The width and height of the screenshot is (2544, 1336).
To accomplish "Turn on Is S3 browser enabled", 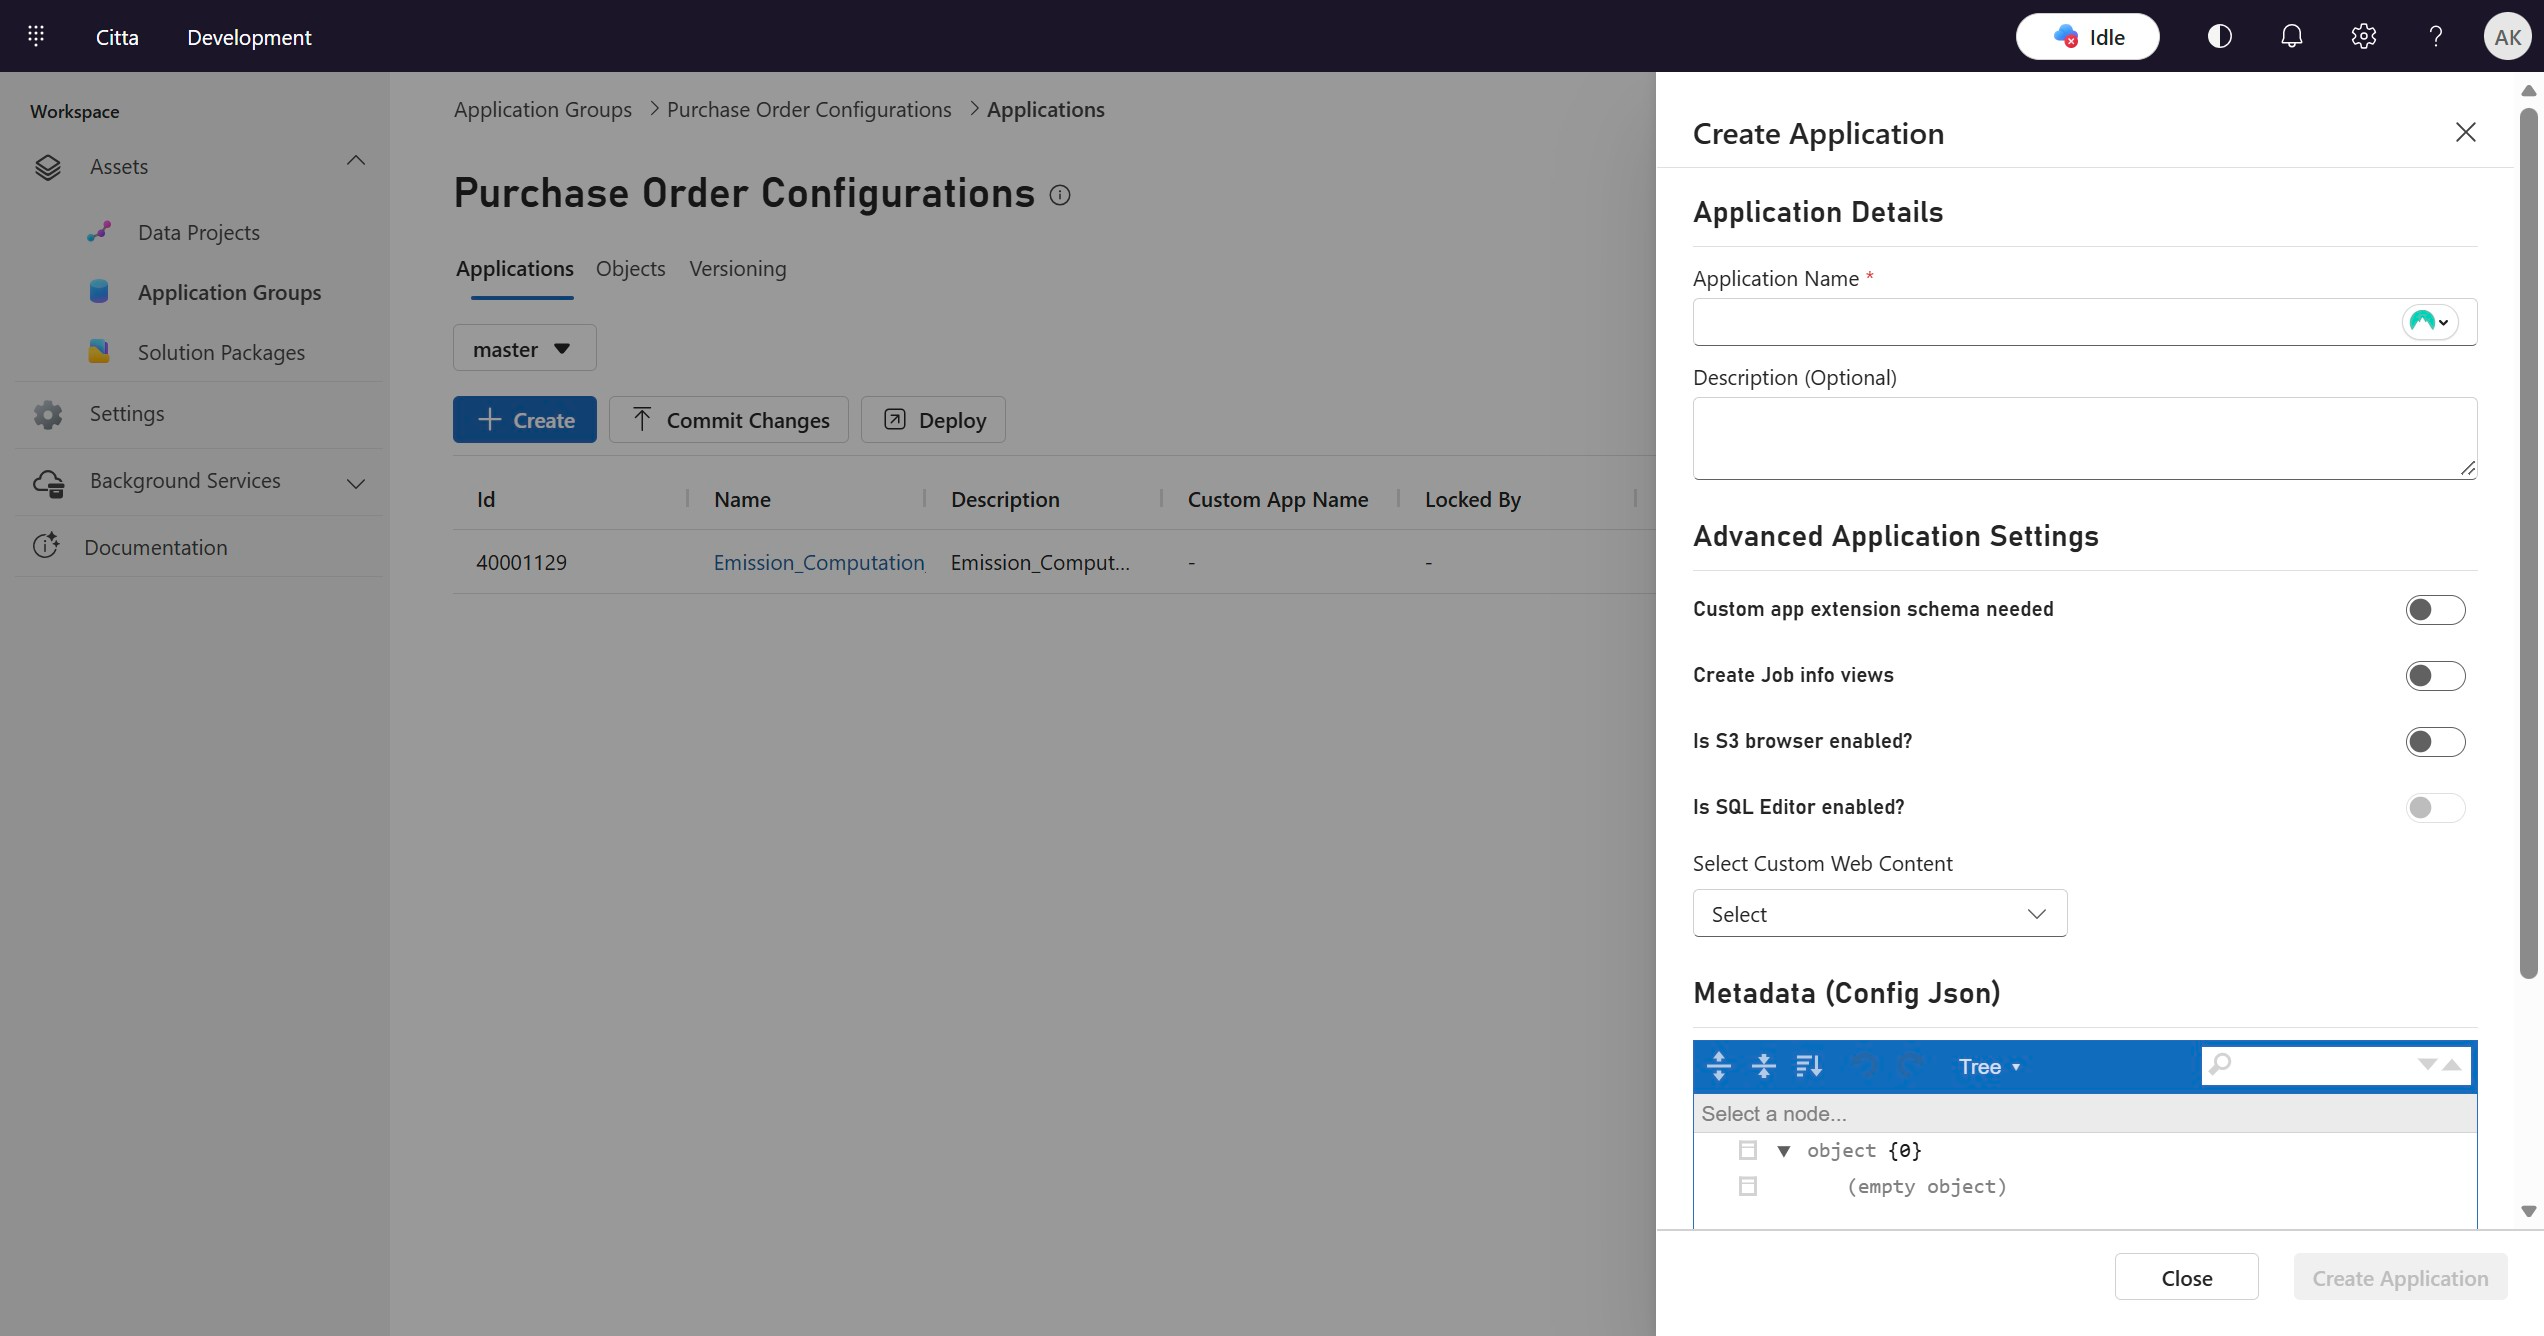I will click(x=2434, y=742).
